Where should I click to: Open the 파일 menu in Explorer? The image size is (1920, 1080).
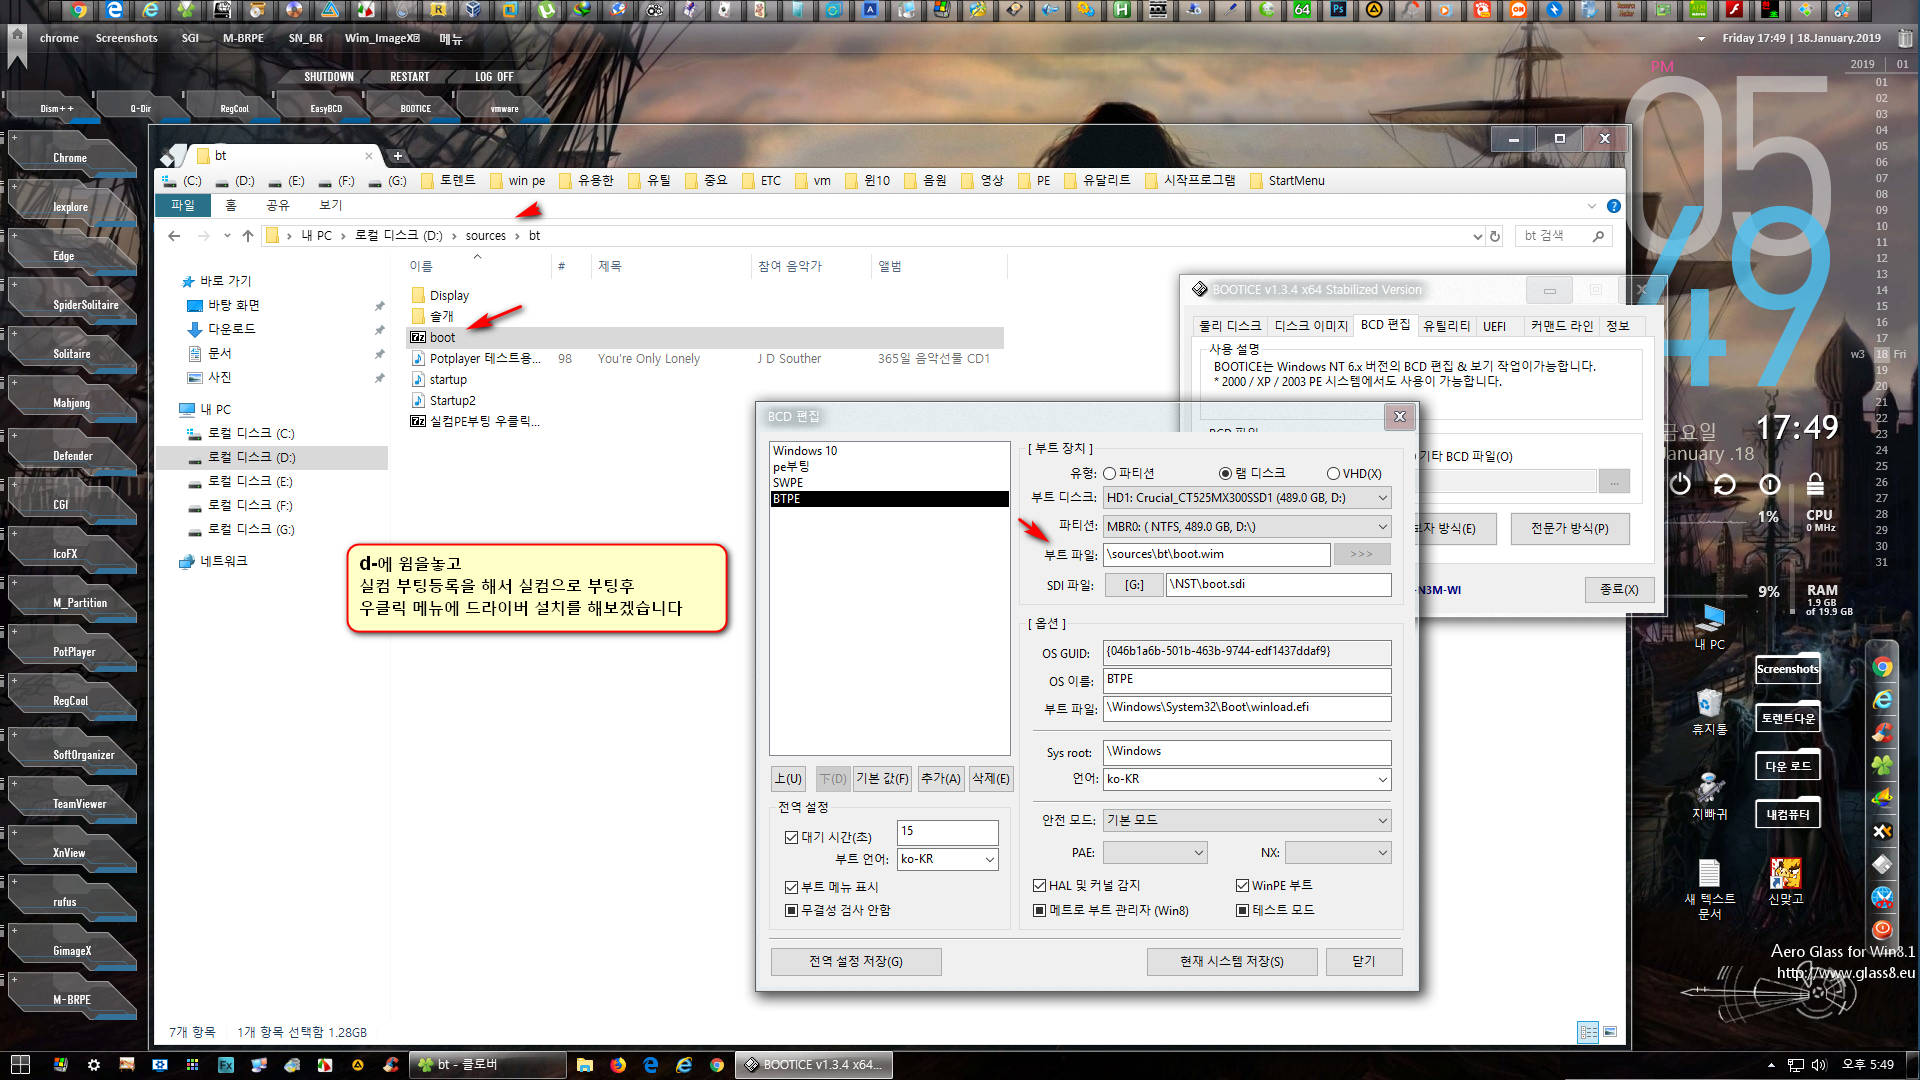[x=183, y=206]
